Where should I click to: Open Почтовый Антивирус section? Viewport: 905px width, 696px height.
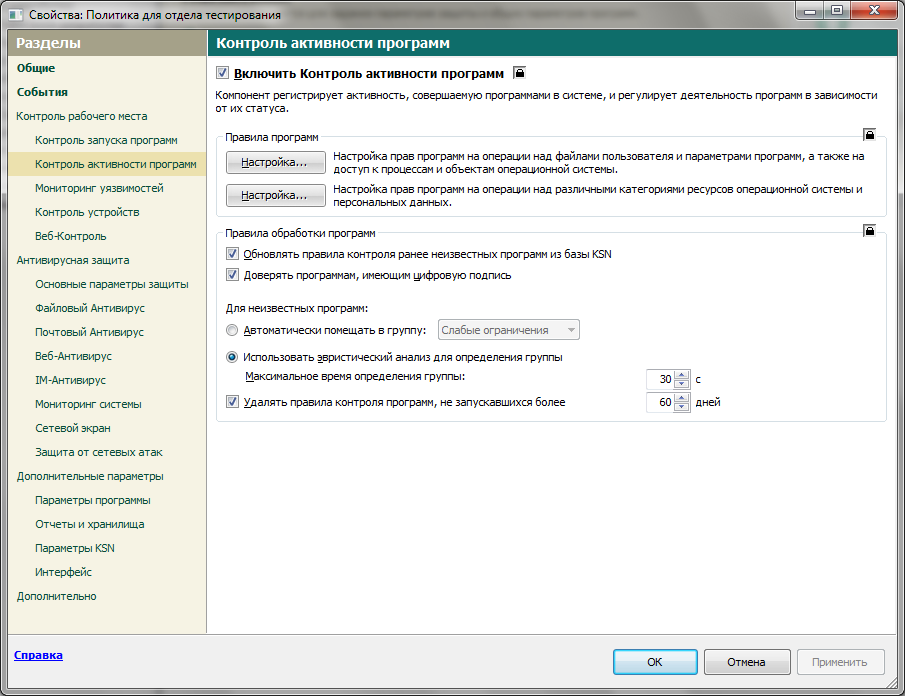point(89,332)
